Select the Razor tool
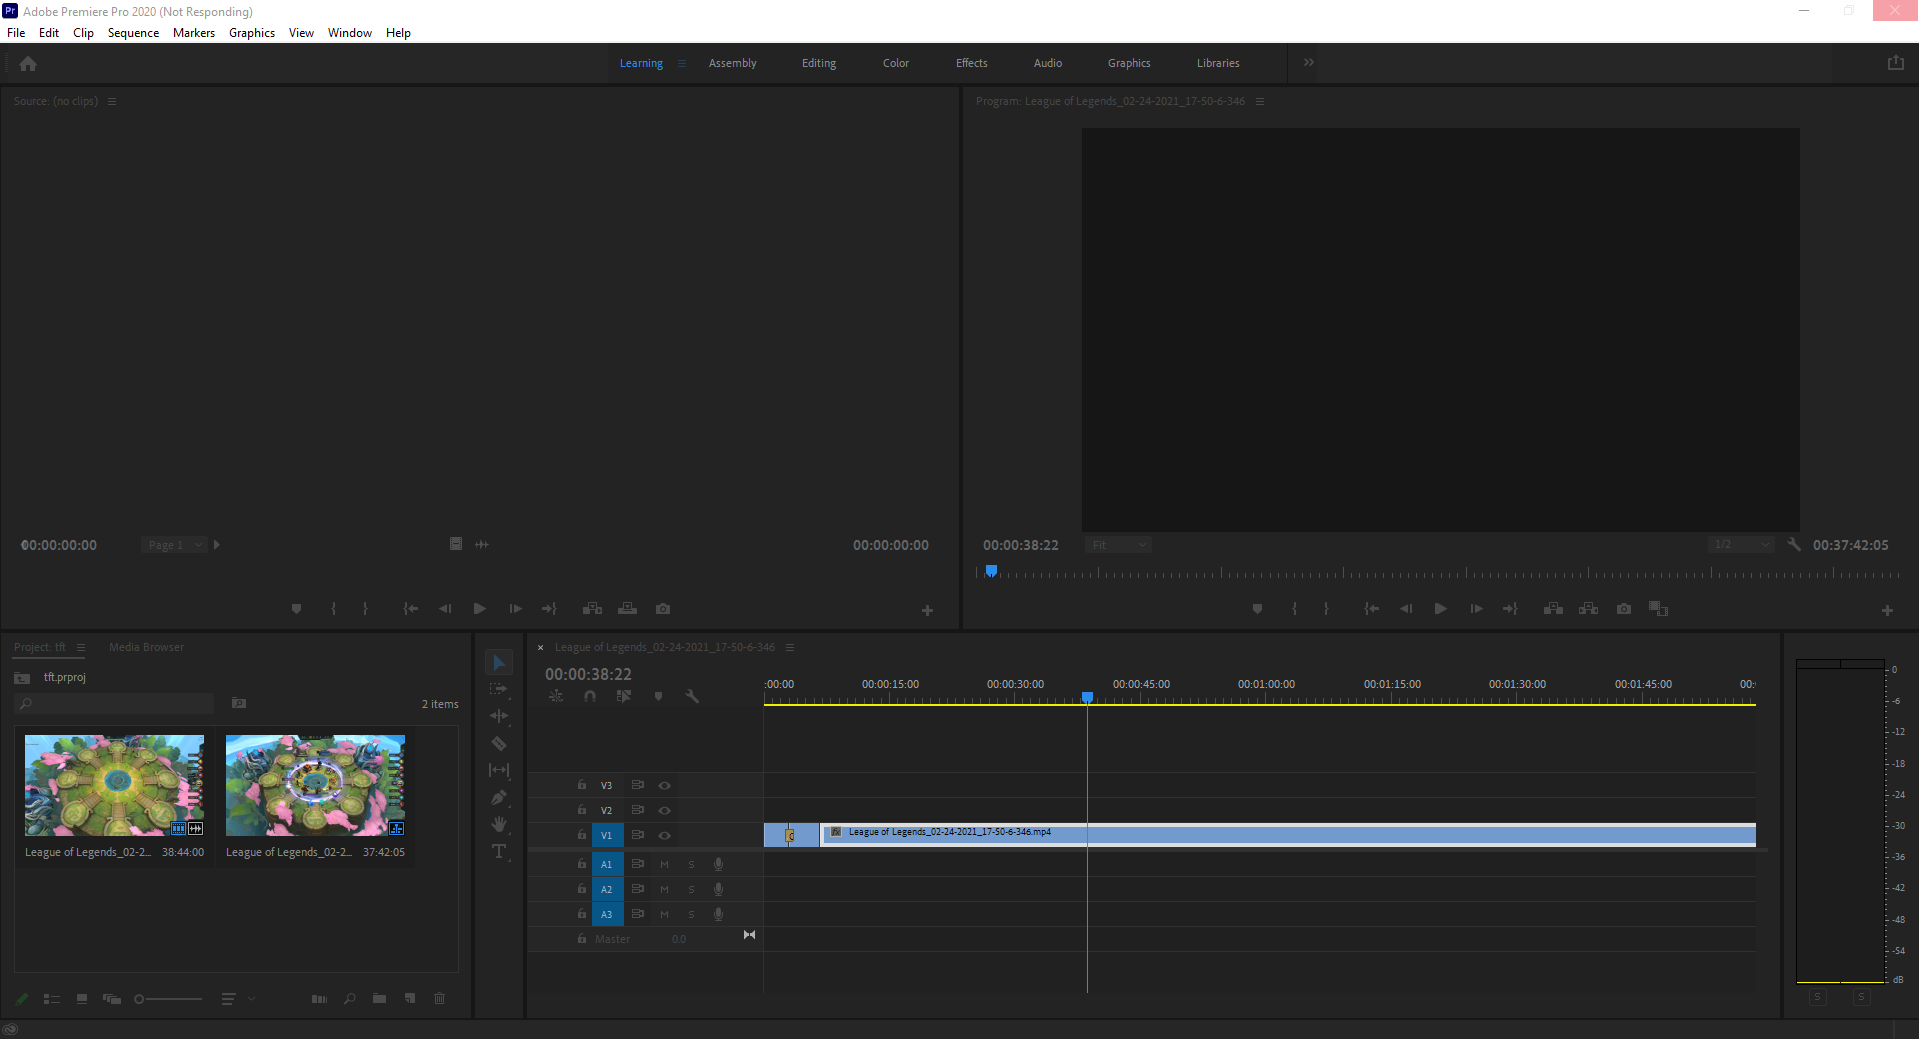The width and height of the screenshot is (1919, 1039). pos(499,744)
